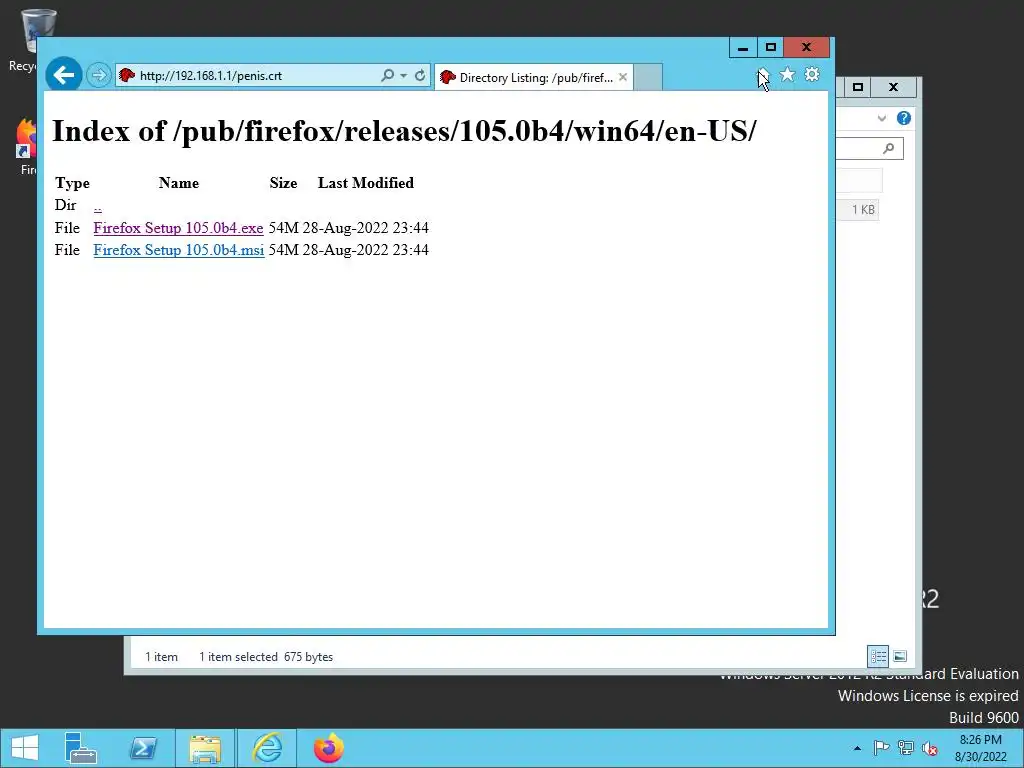Close the Directory Listing tab
Screen dimensions: 1024x768
623,77
